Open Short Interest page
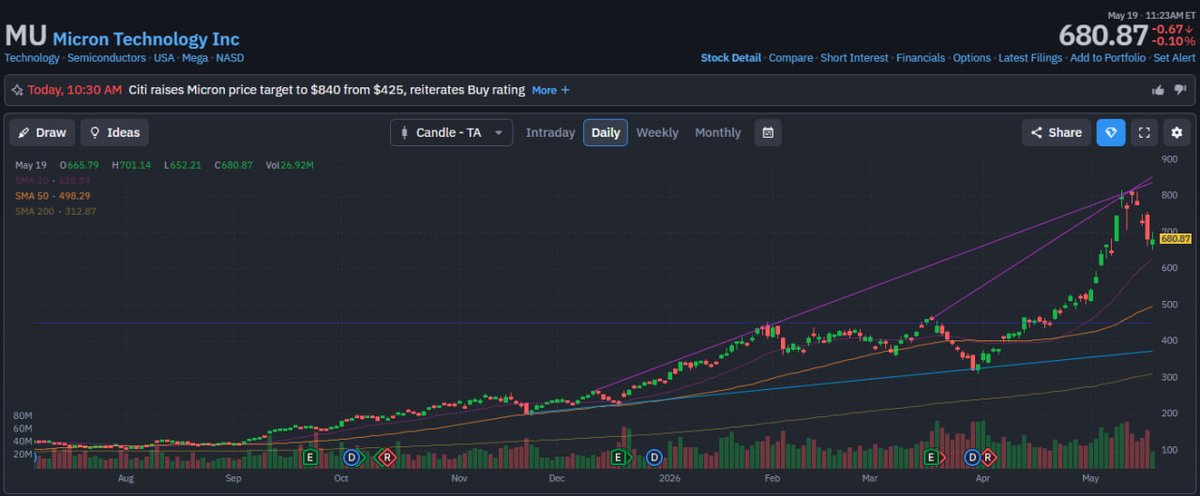This screenshot has height=496, width=1200. (x=854, y=58)
